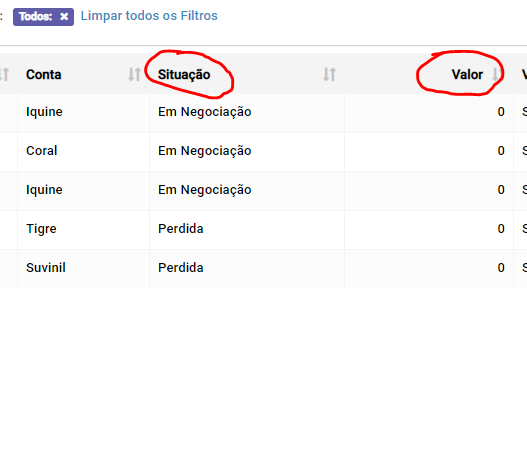527x450 pixels.
Task: Sort by the Conta column icon
Action: pyautogui.click(x=134, y=74)
